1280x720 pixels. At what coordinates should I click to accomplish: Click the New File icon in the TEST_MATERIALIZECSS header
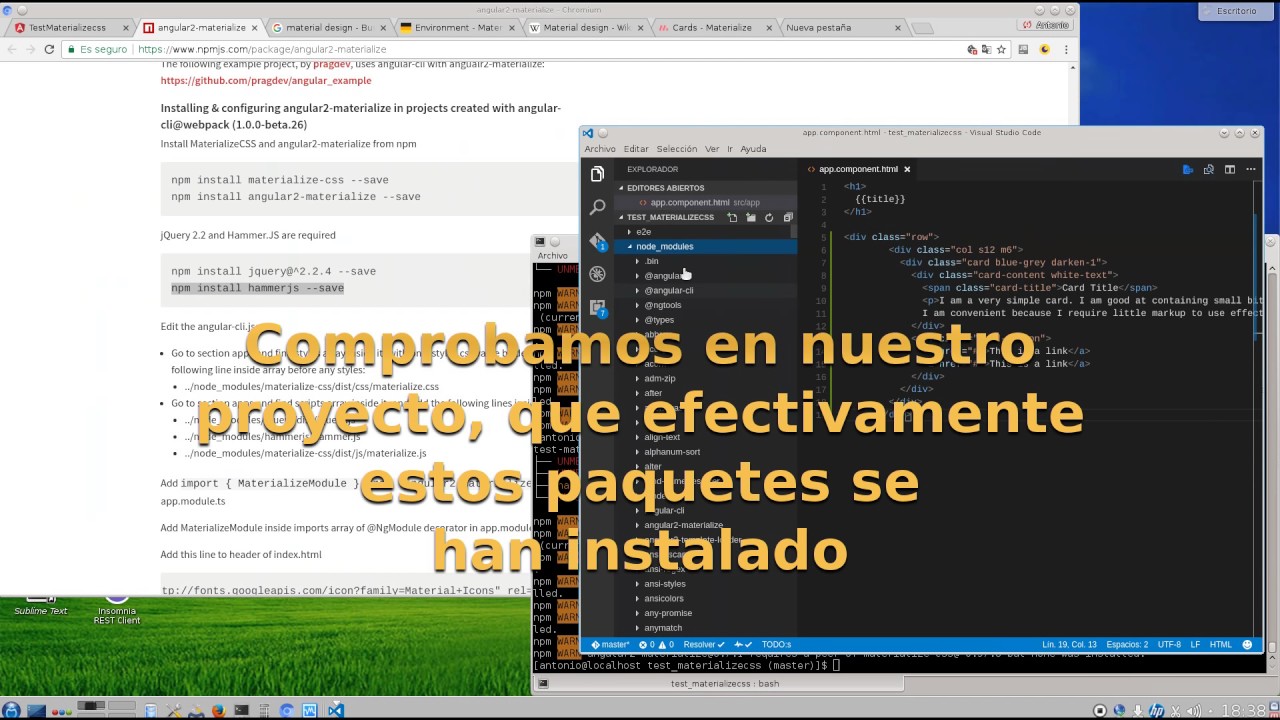tap(732, 217)
